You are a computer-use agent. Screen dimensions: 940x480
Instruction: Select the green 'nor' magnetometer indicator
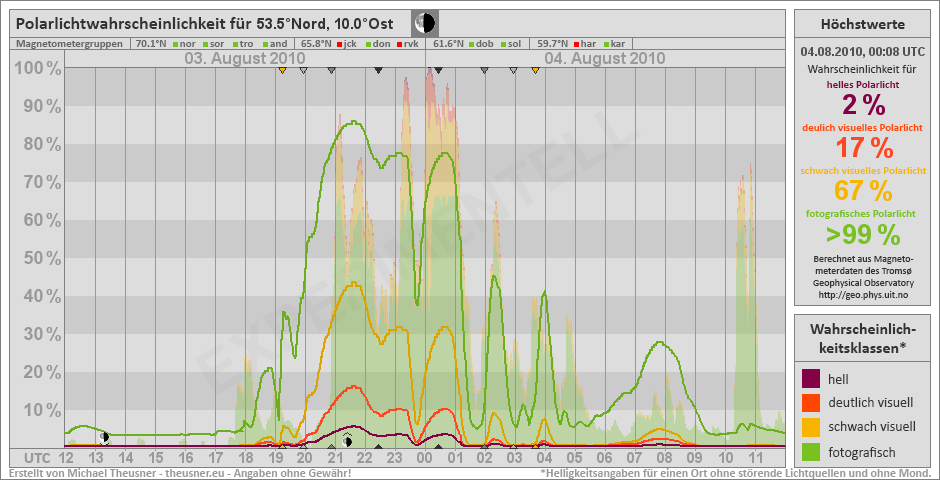tap(176, 44)
